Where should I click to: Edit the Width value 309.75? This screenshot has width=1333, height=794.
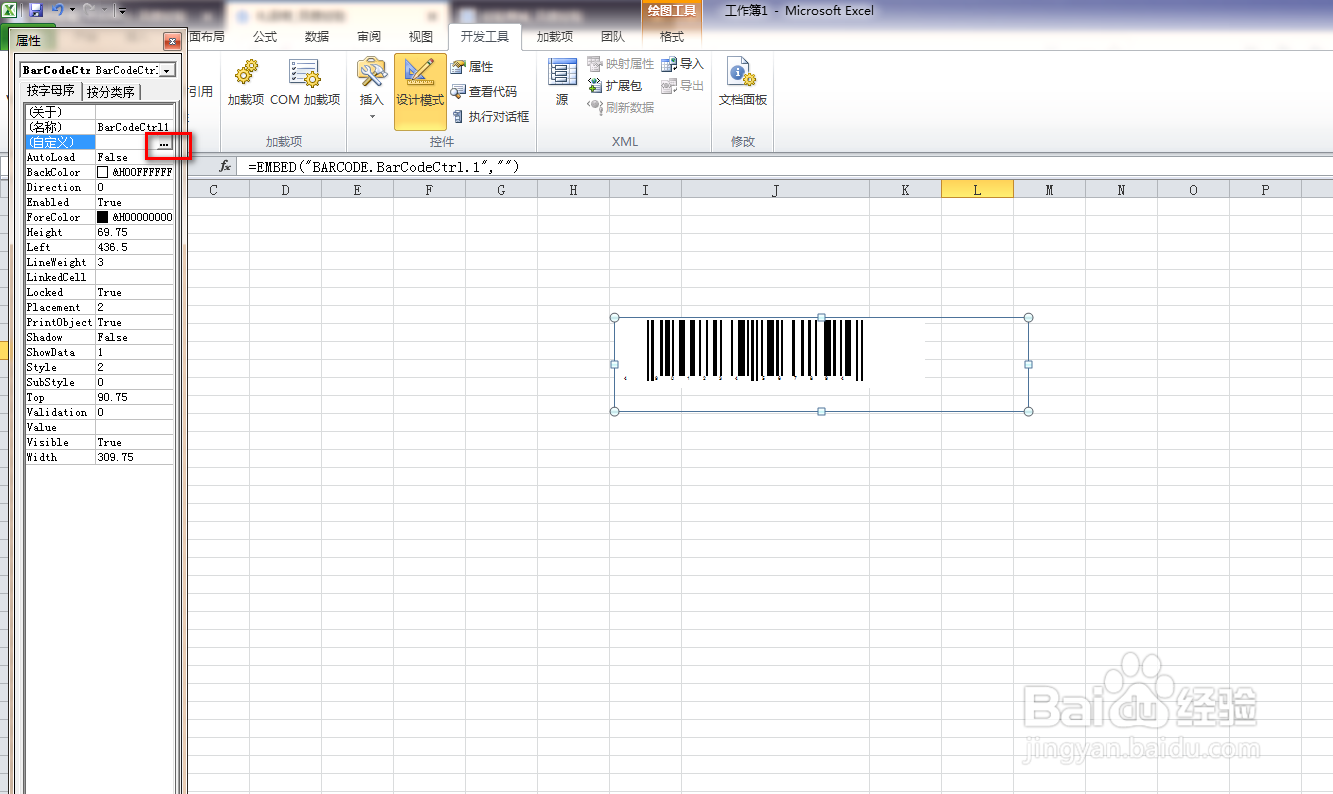134,457
